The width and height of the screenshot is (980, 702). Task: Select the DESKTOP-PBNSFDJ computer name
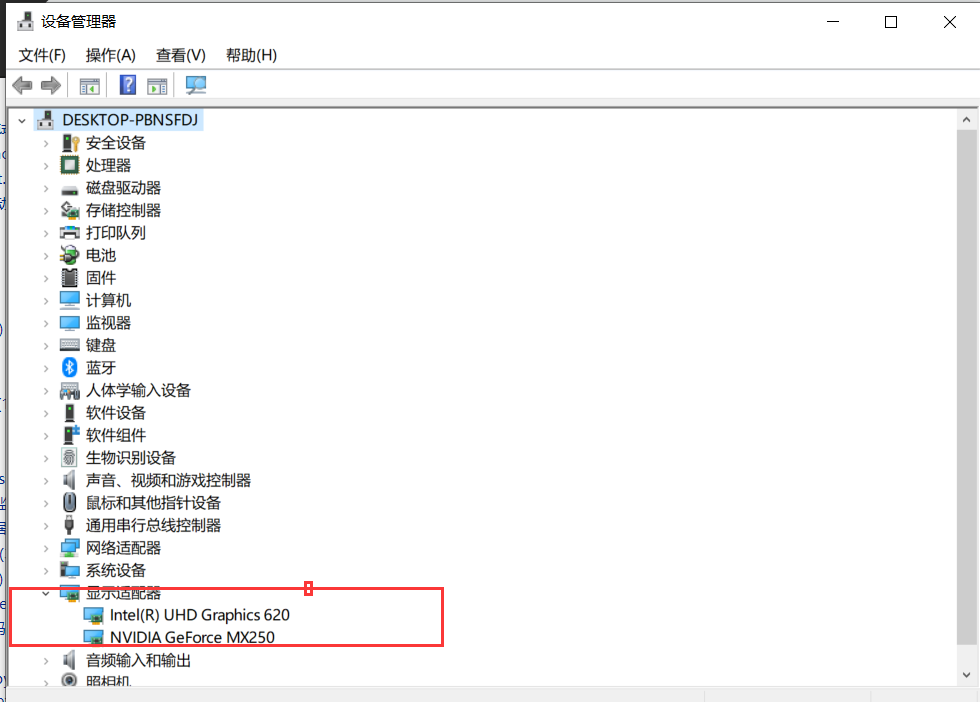click(130, 120)
